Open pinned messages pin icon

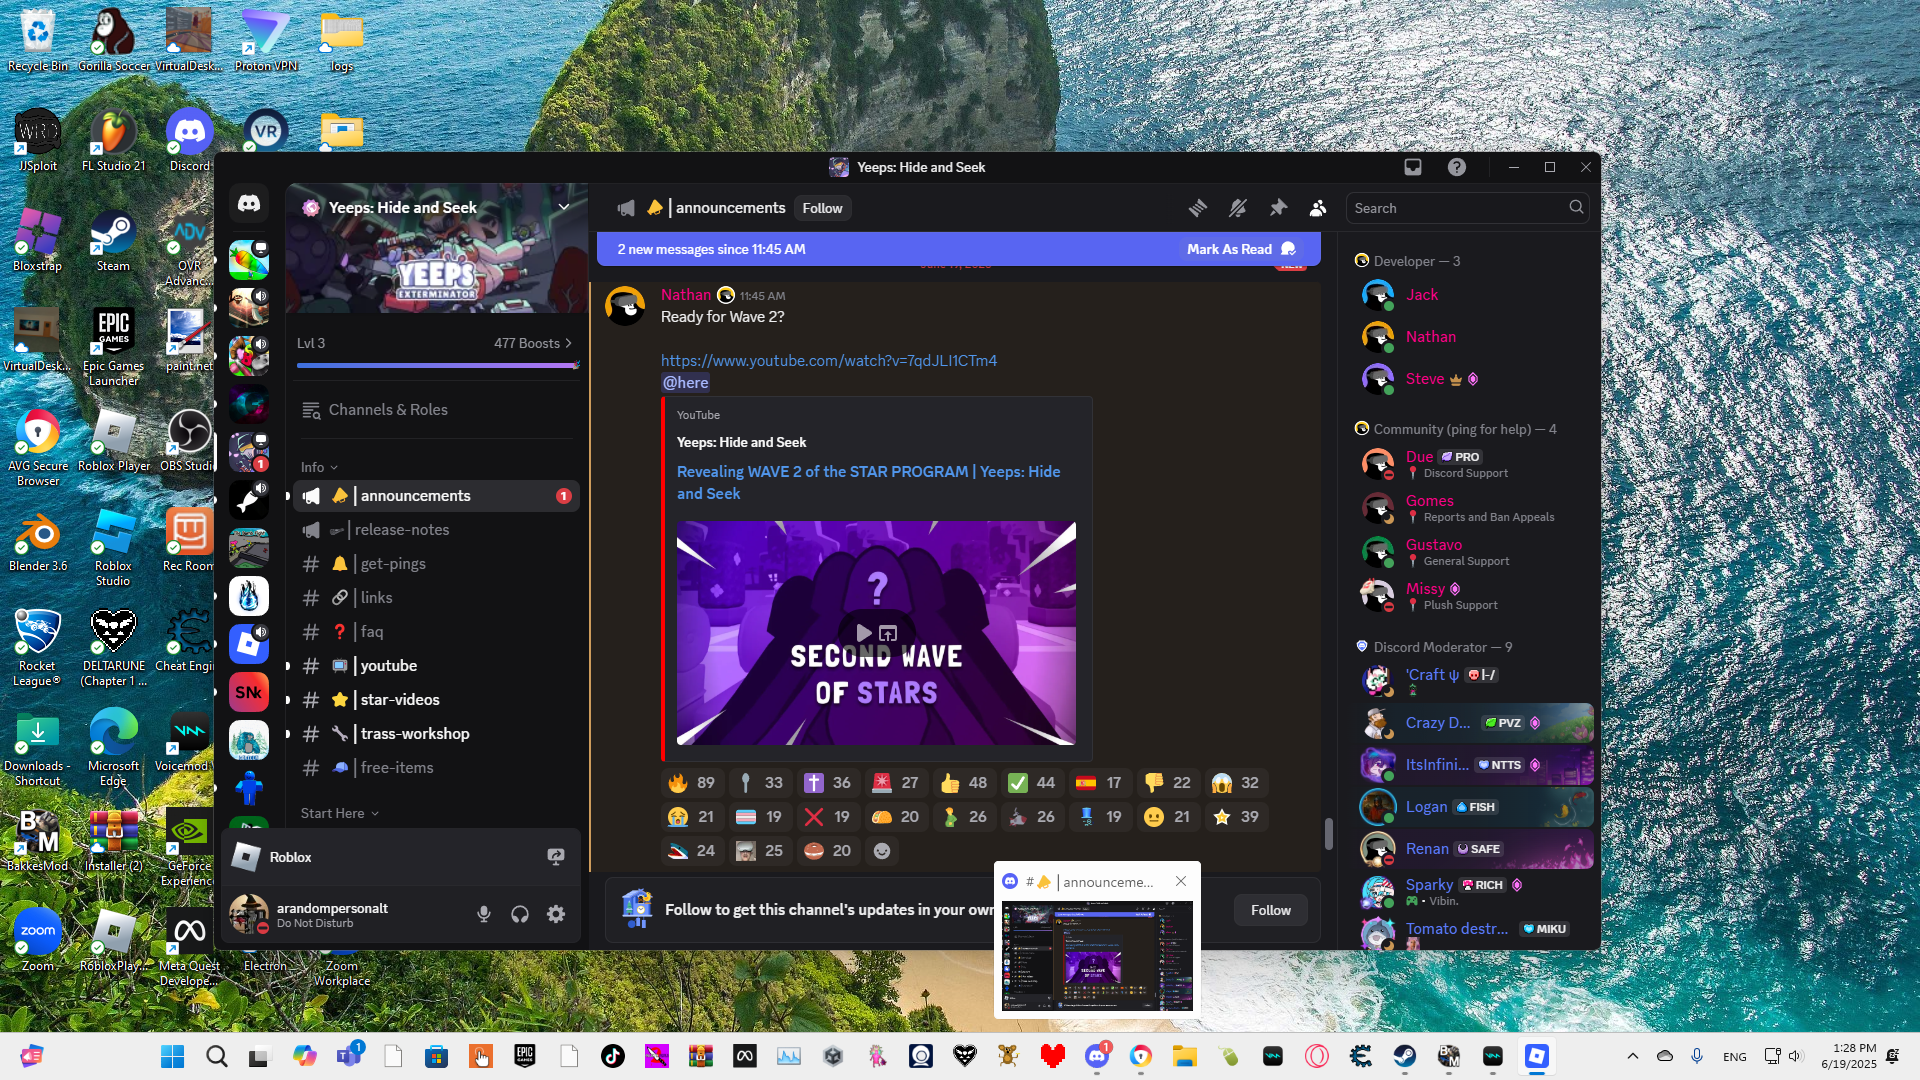[1278, 208]
